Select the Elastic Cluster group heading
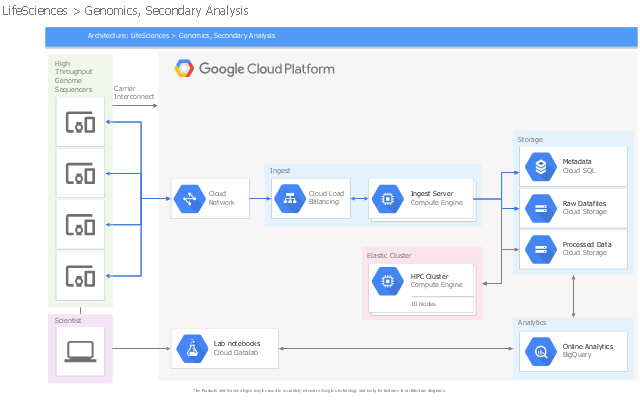Screen dimensions: 640x400 pyautogui.click(x=389, y=256)
